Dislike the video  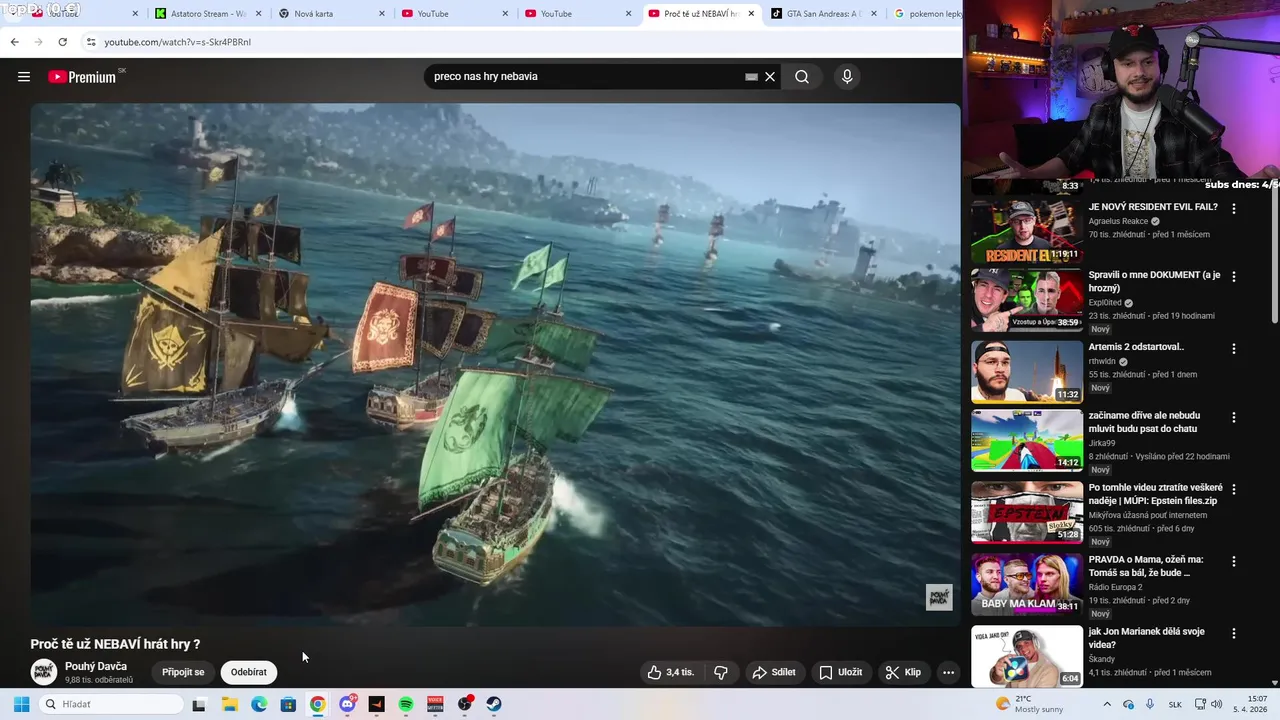pyautogui.click(x=721, y=672)
